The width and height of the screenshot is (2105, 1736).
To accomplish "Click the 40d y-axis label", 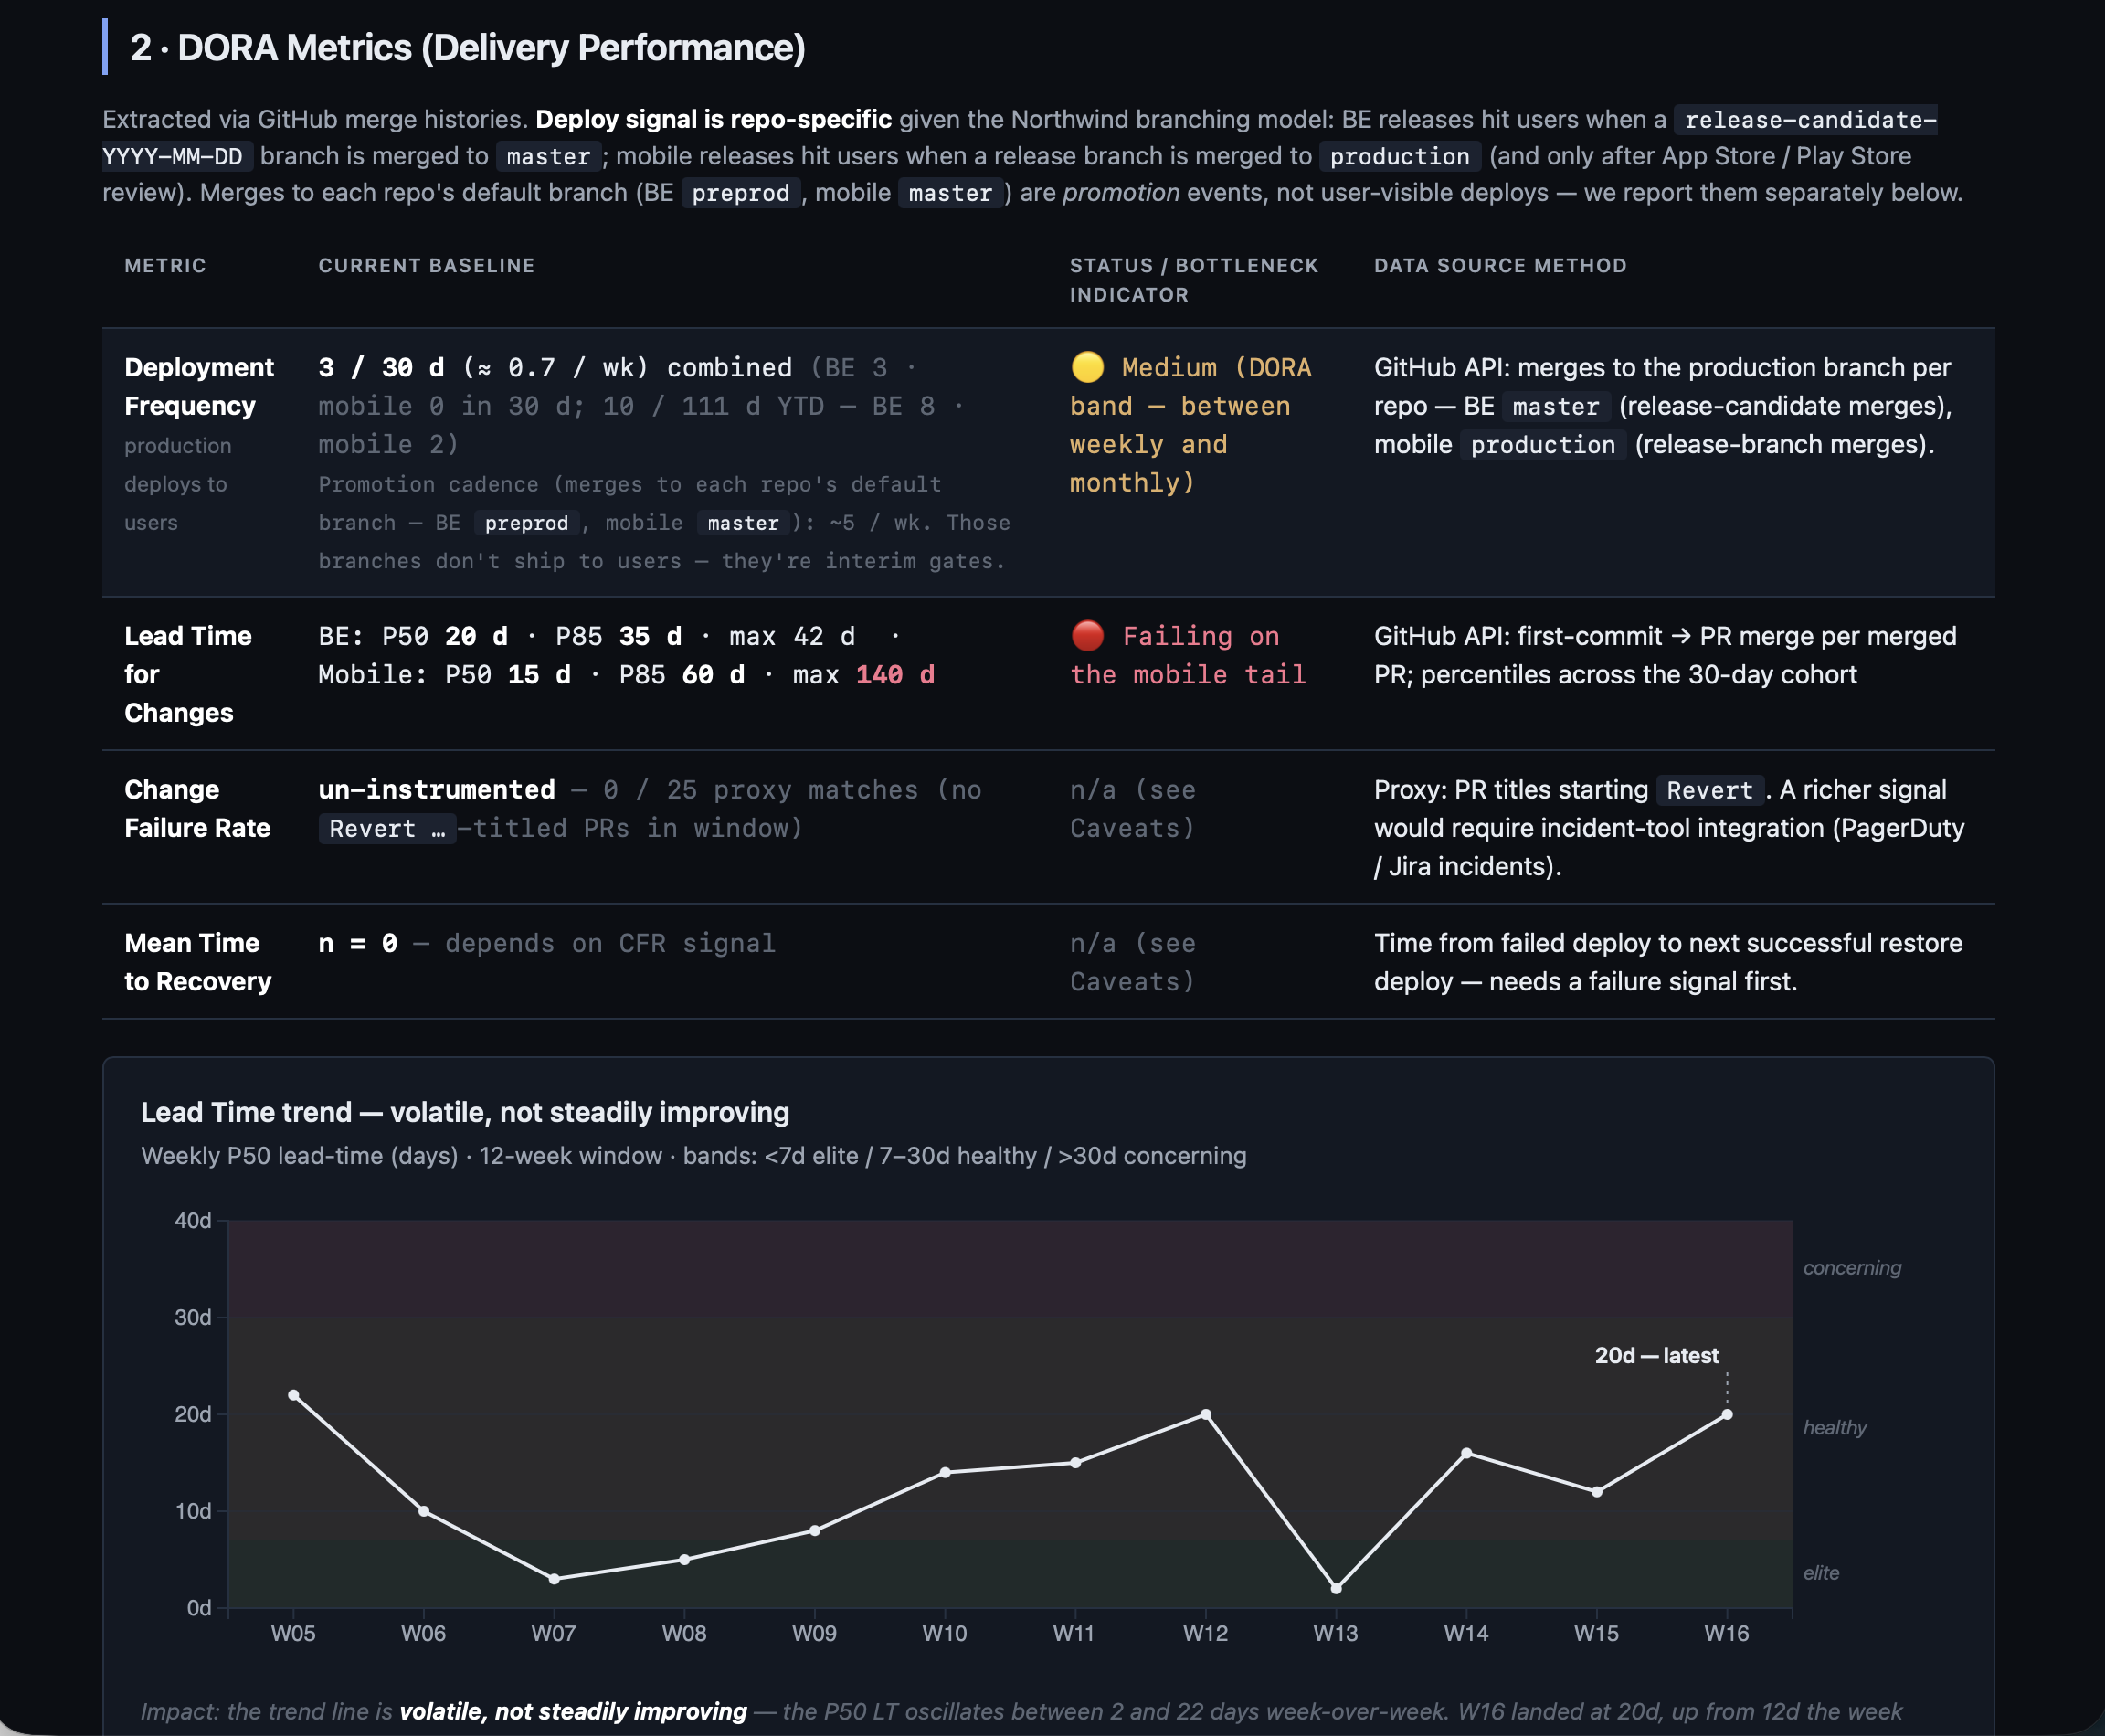I will [x=193, y=1220].
